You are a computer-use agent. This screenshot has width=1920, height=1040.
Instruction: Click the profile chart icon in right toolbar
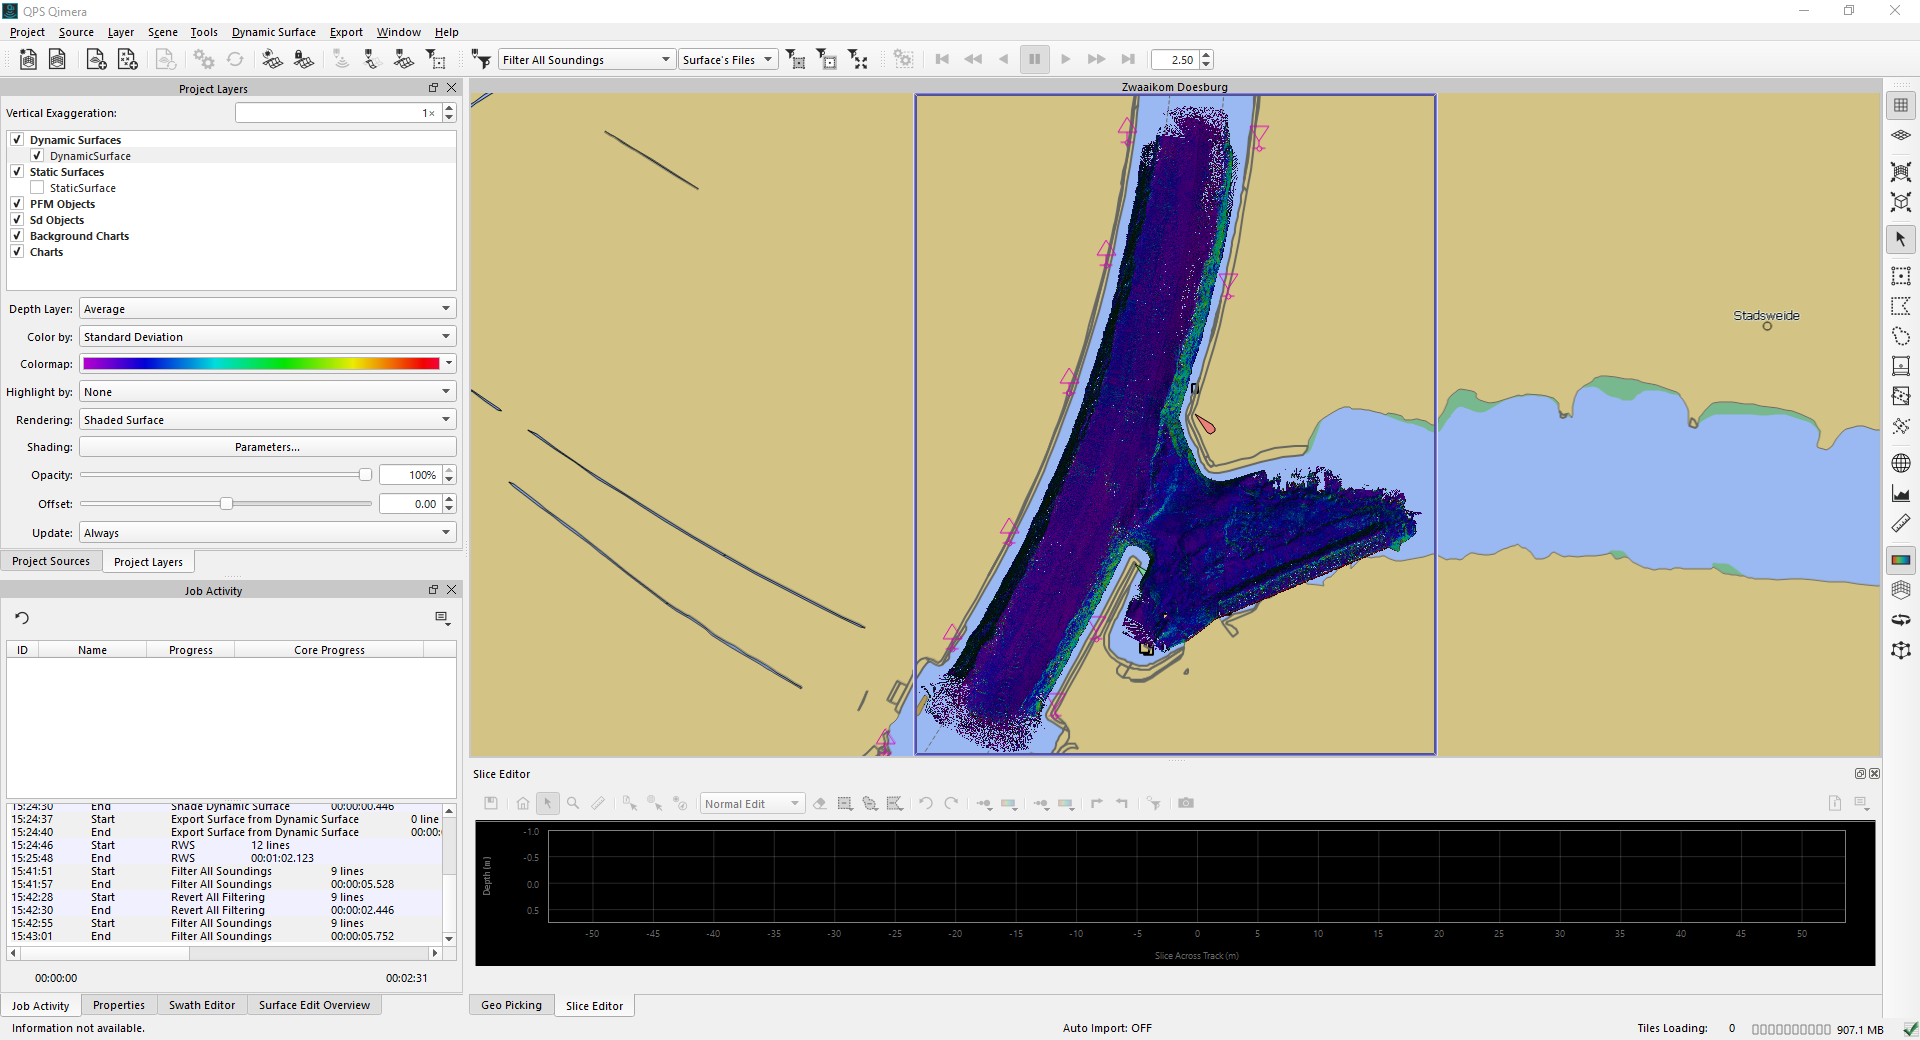1900,494
